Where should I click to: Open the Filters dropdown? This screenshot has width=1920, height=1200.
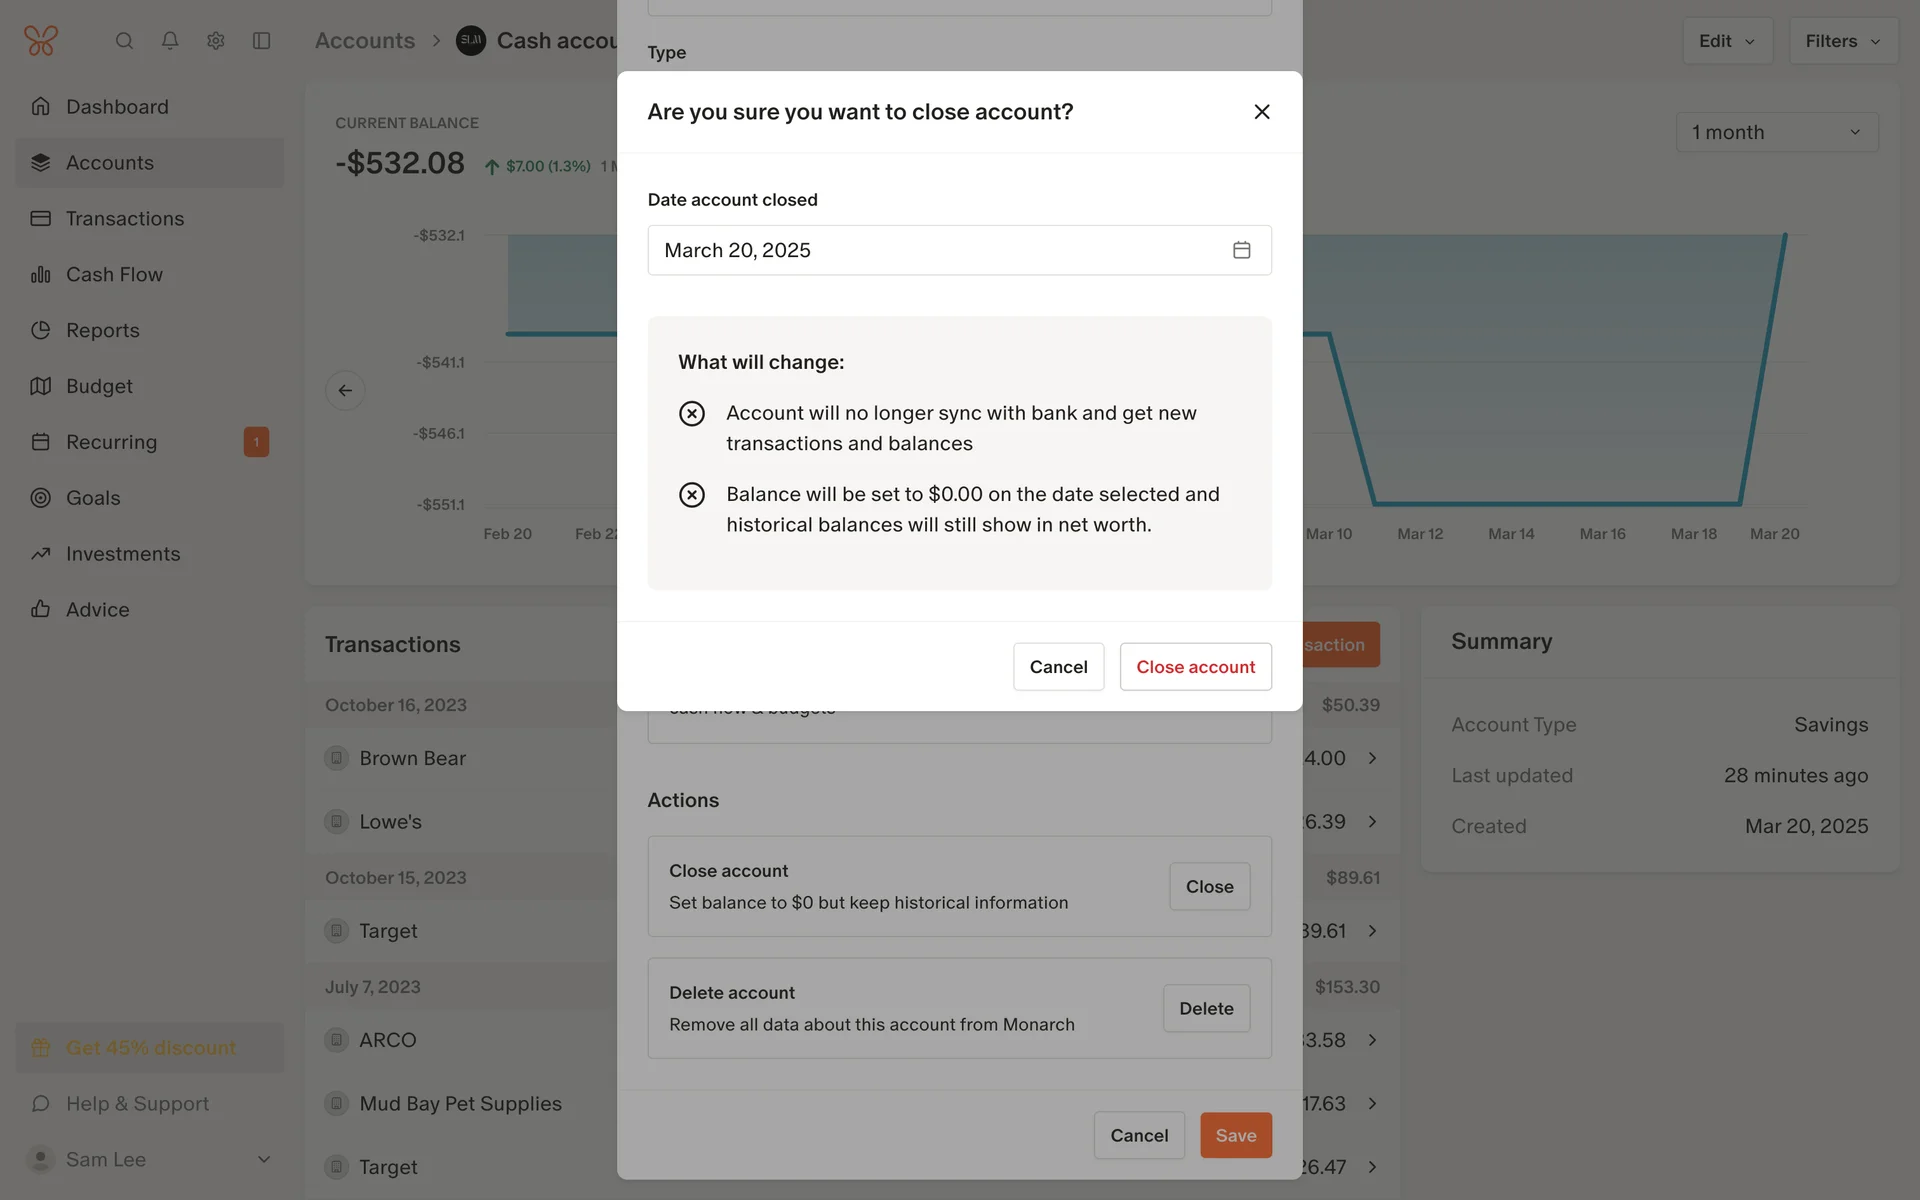[x=1842, y=41]
